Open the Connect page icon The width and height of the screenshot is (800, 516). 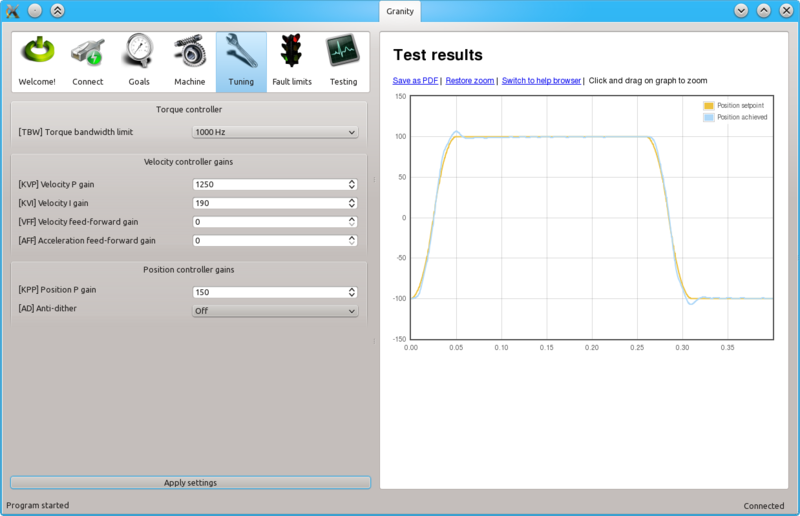click(88, 61)
